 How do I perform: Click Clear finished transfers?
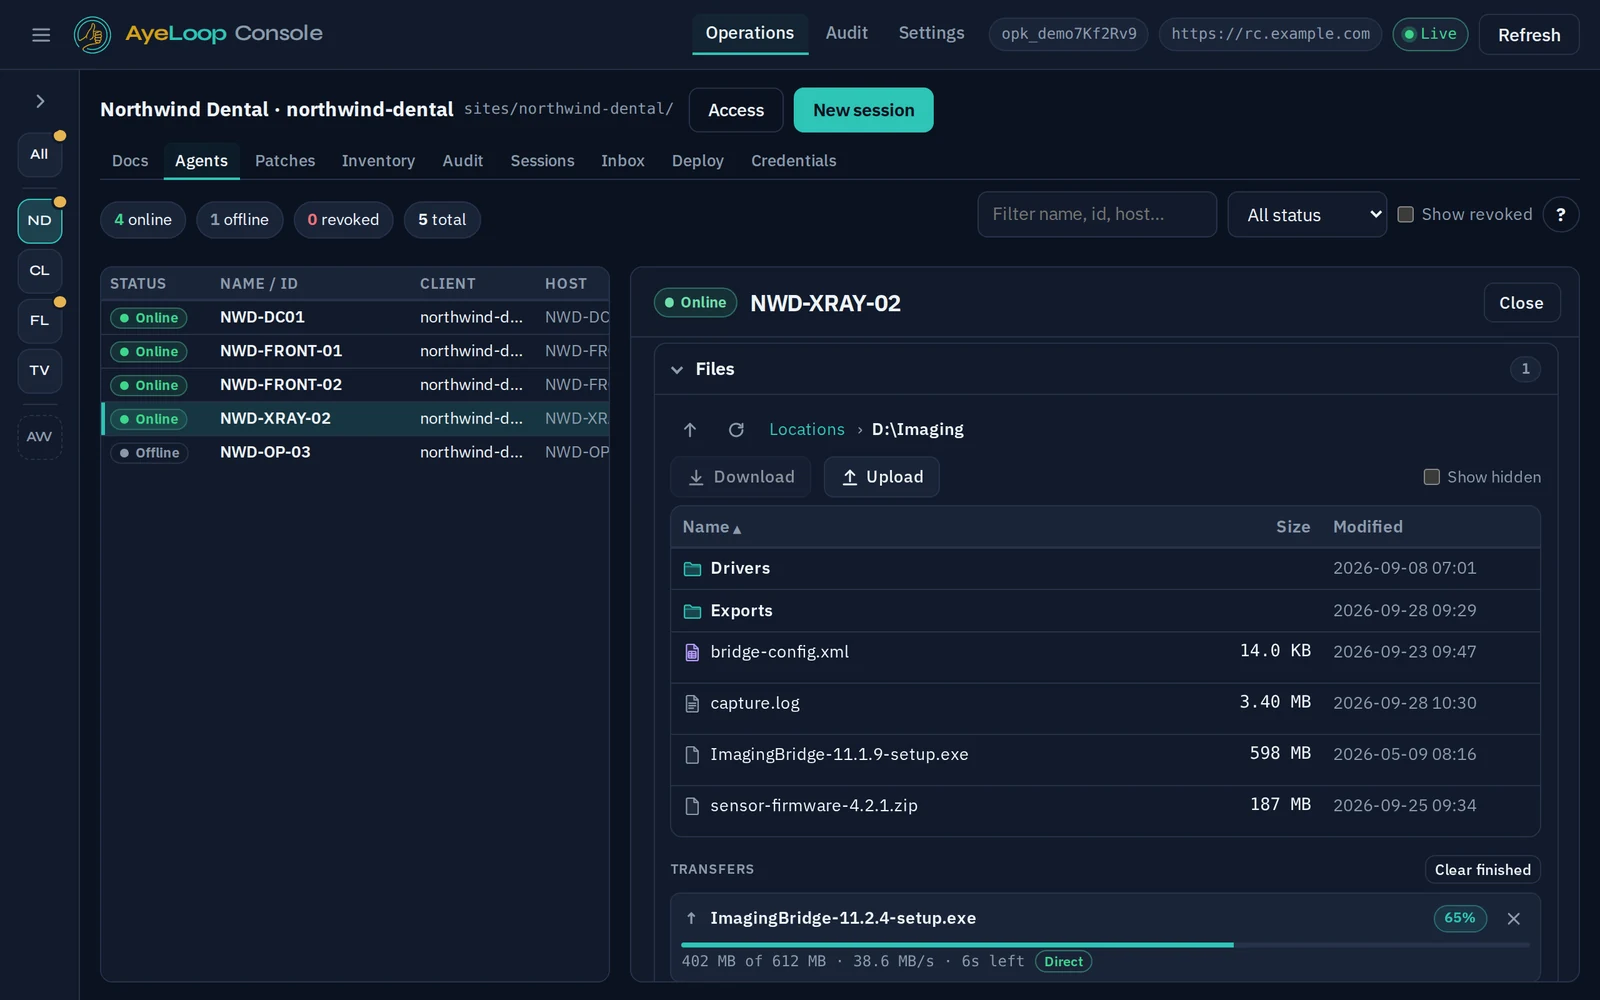(x=1482, y=870)
